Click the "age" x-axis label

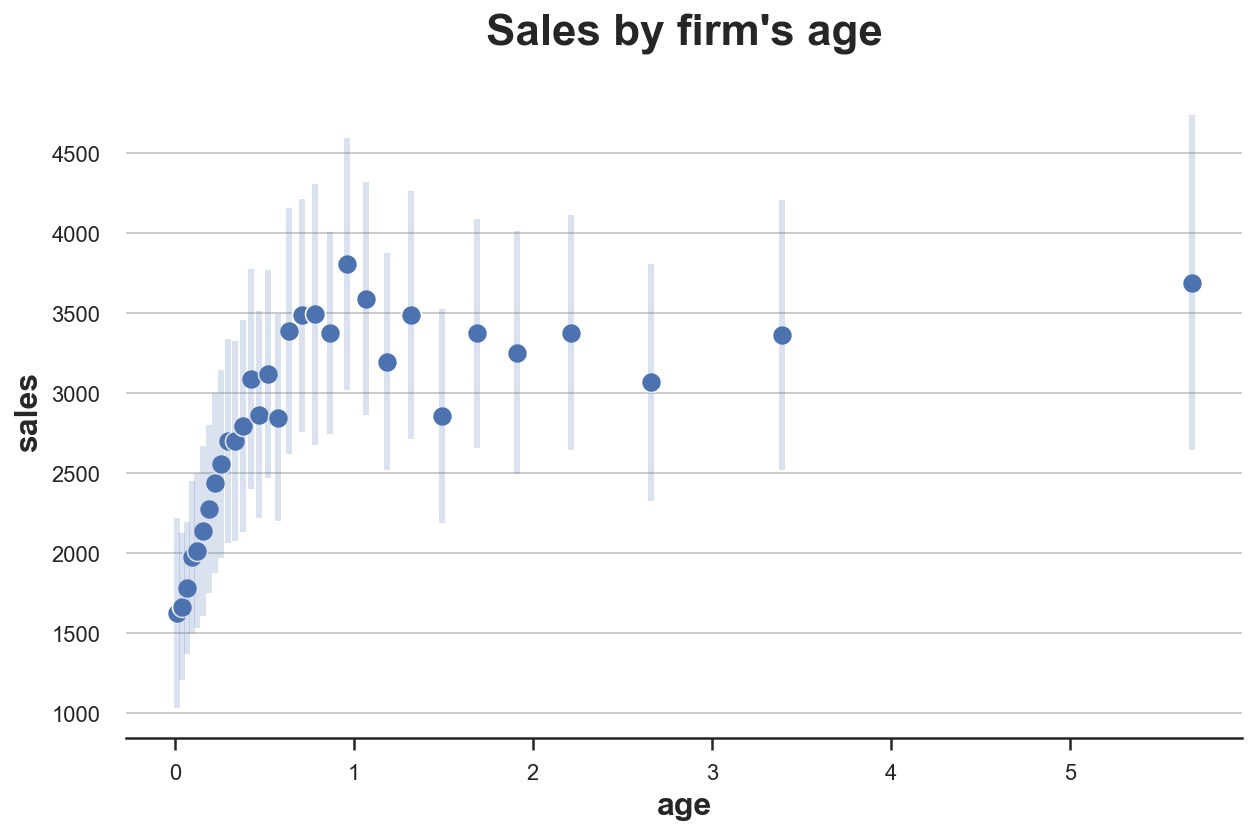click(684, 805)
